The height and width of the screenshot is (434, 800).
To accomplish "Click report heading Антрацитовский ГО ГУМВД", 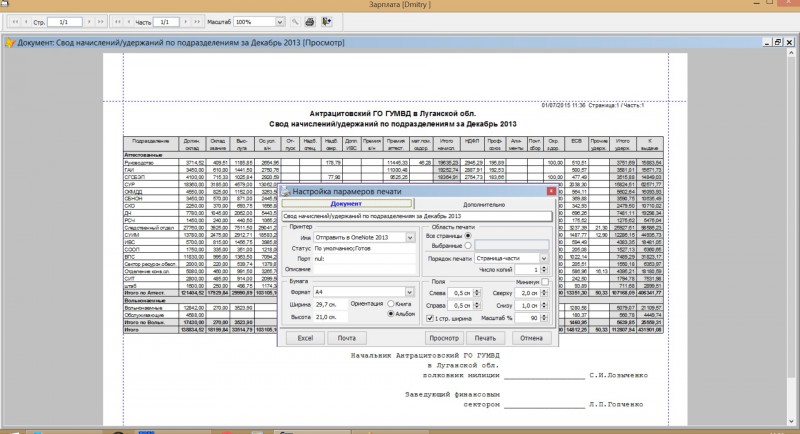I will pos(392,113).
